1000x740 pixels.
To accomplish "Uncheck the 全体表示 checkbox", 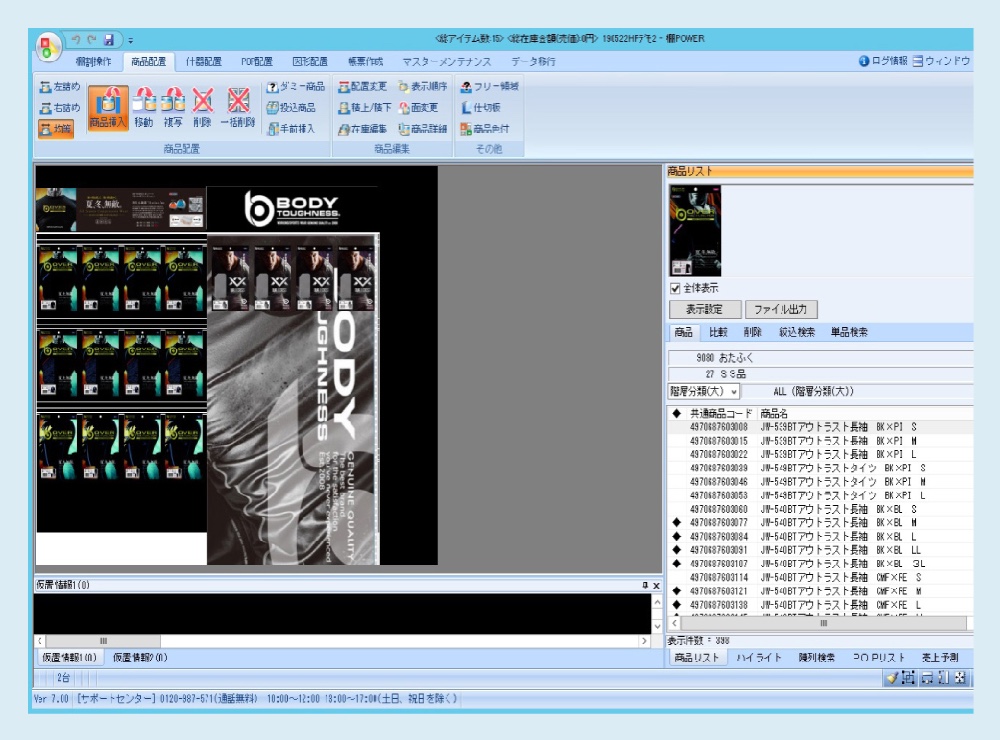I will [675, 288].
